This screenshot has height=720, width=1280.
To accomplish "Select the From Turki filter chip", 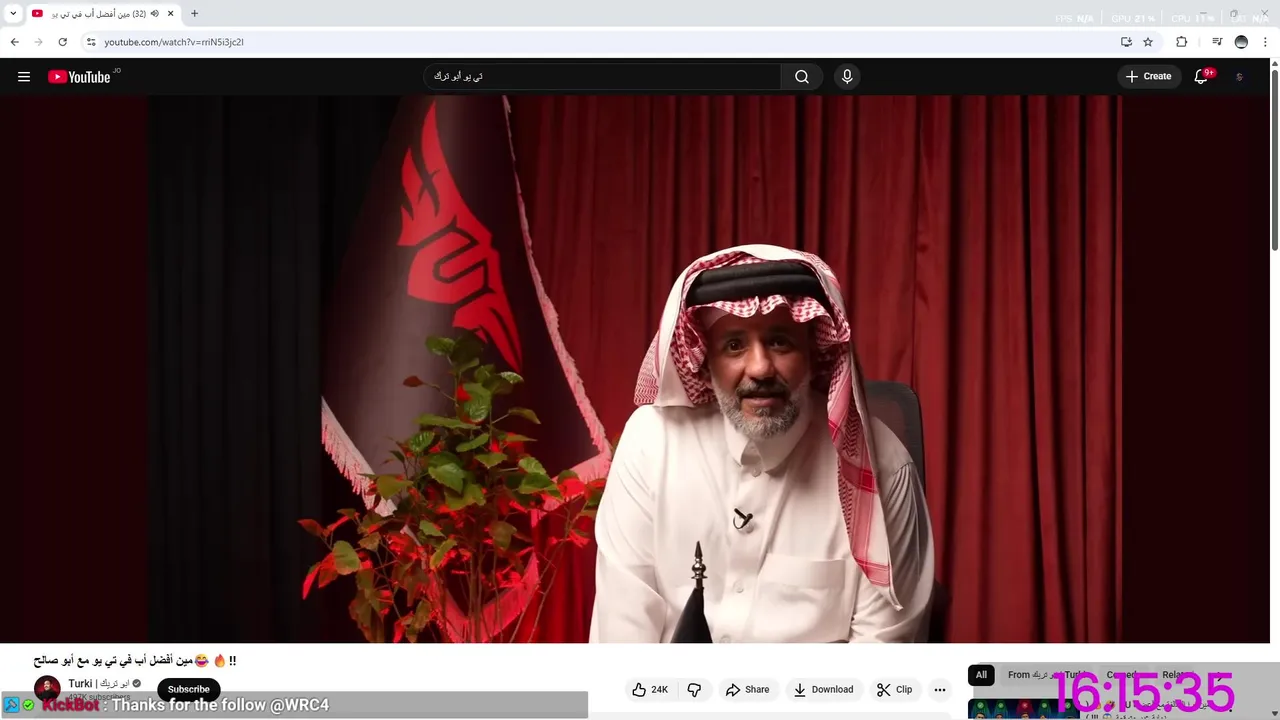I will (1045, 675).
